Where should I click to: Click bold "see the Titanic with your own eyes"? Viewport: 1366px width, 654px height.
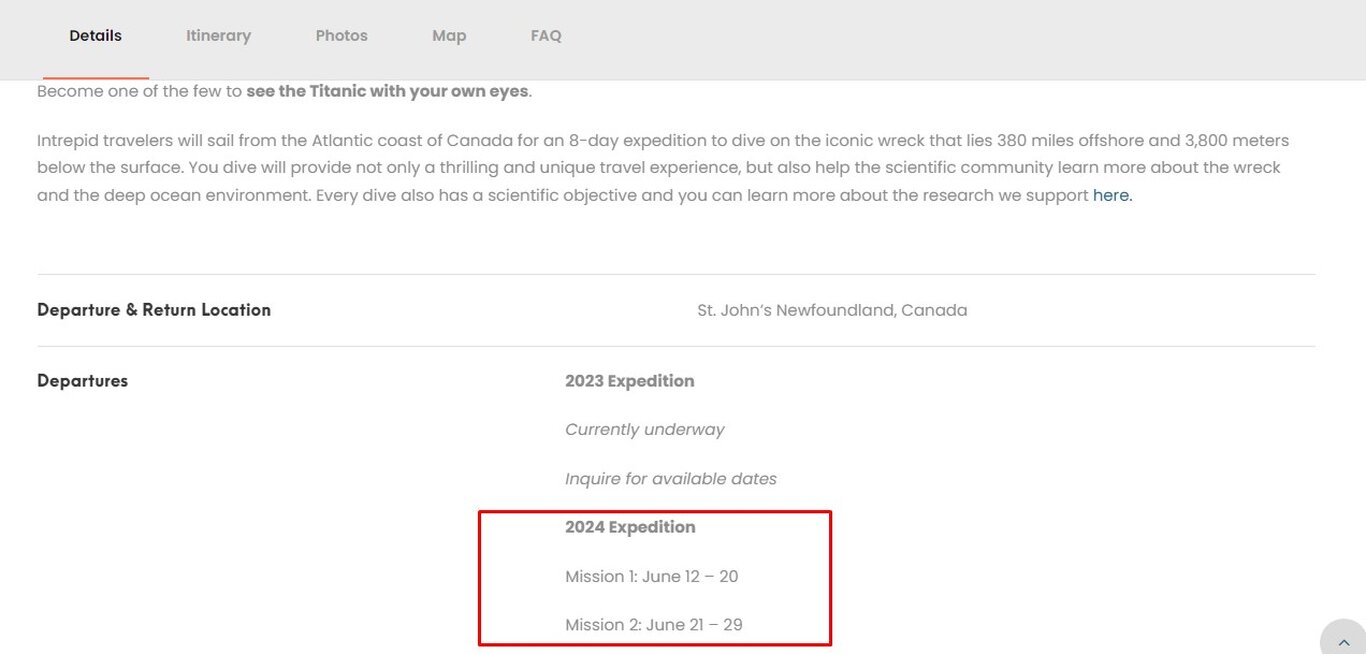click(x=387, y=91)
